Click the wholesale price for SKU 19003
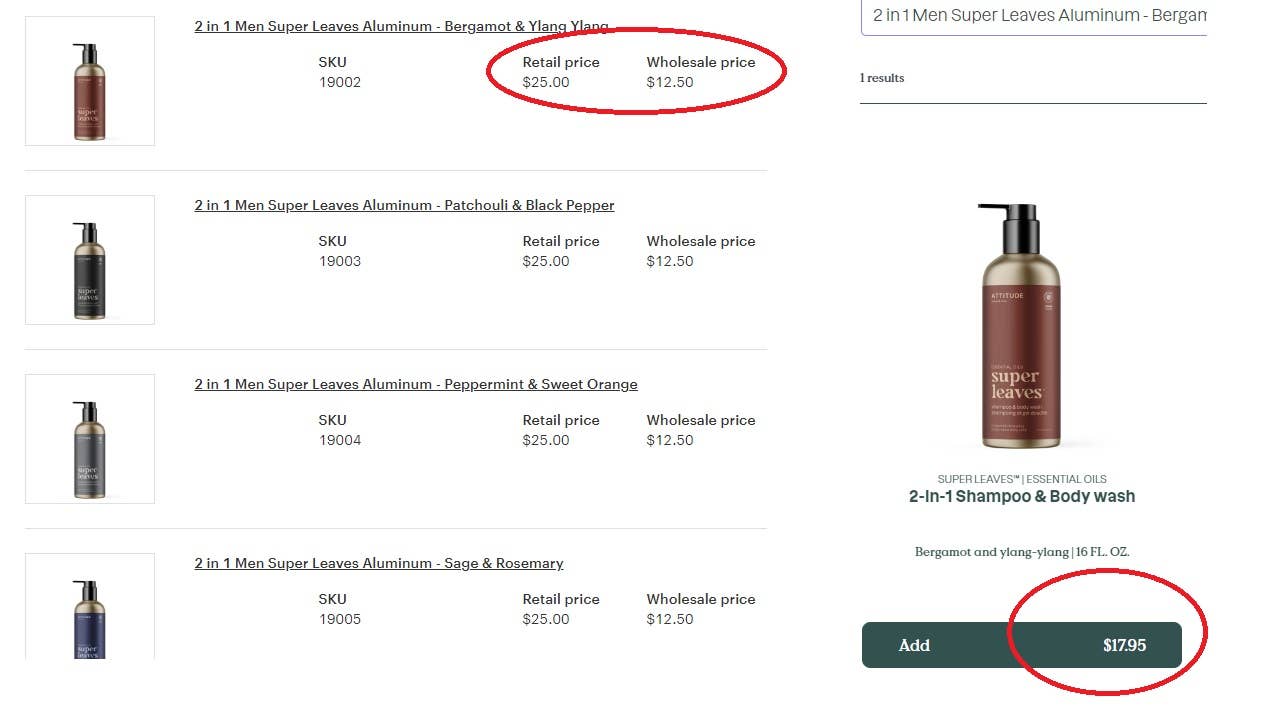The width and height of the screenshot is (1274, 708). (670, 261)
